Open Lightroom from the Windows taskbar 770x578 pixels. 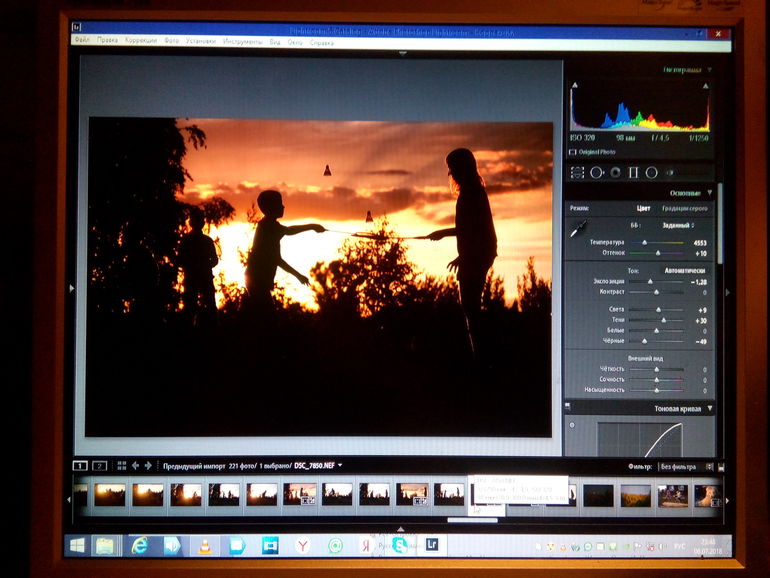point(432,545)
